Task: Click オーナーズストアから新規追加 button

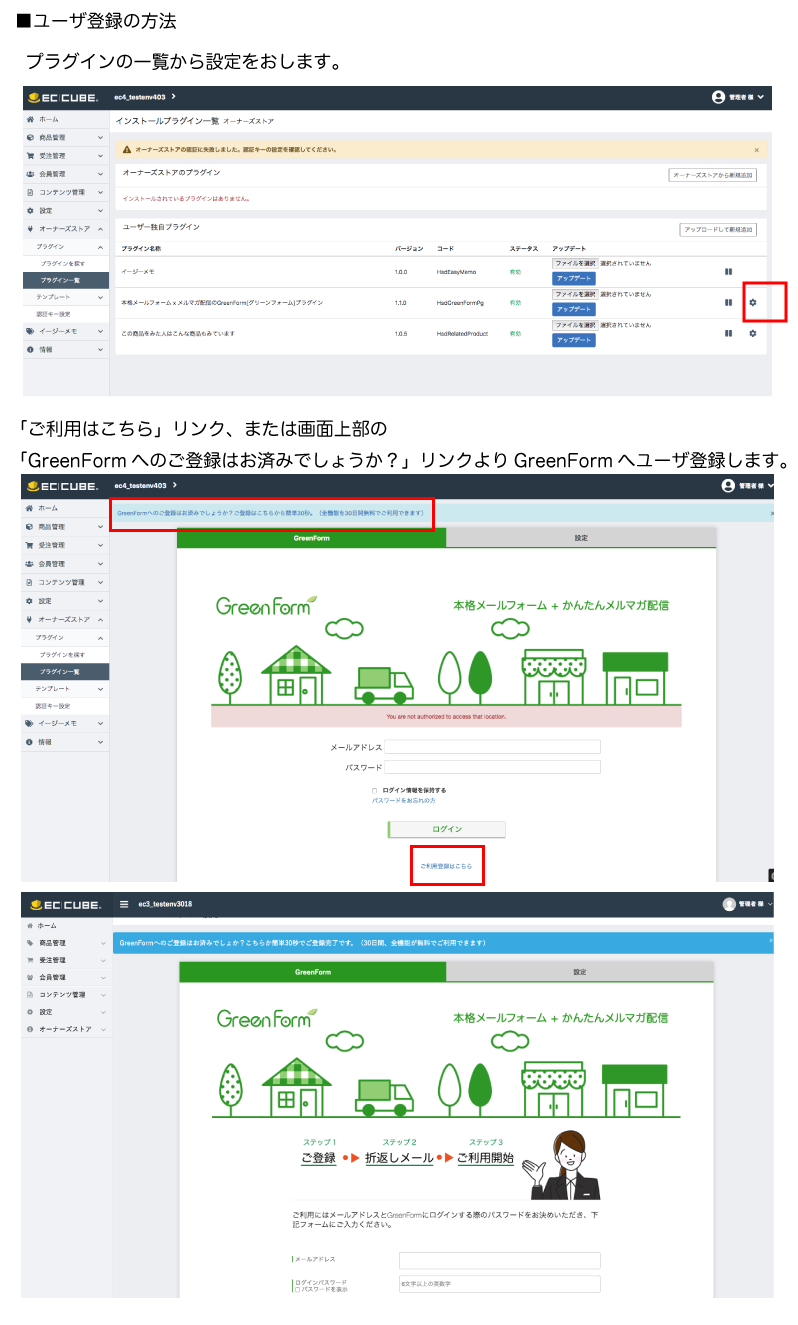Action: tap(713, 175)
